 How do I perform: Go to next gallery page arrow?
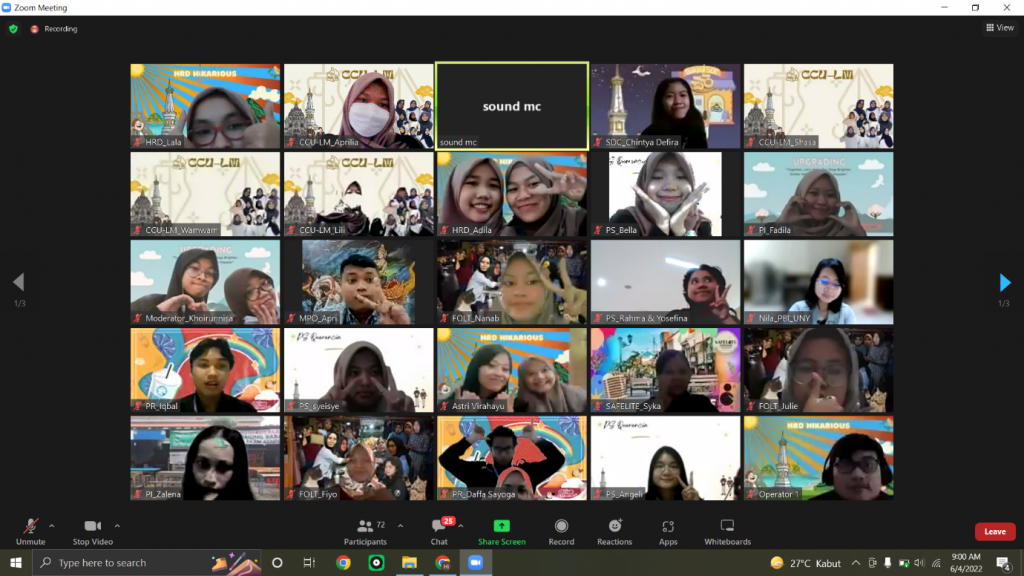pyautogui.click(x=1005, y=283)
